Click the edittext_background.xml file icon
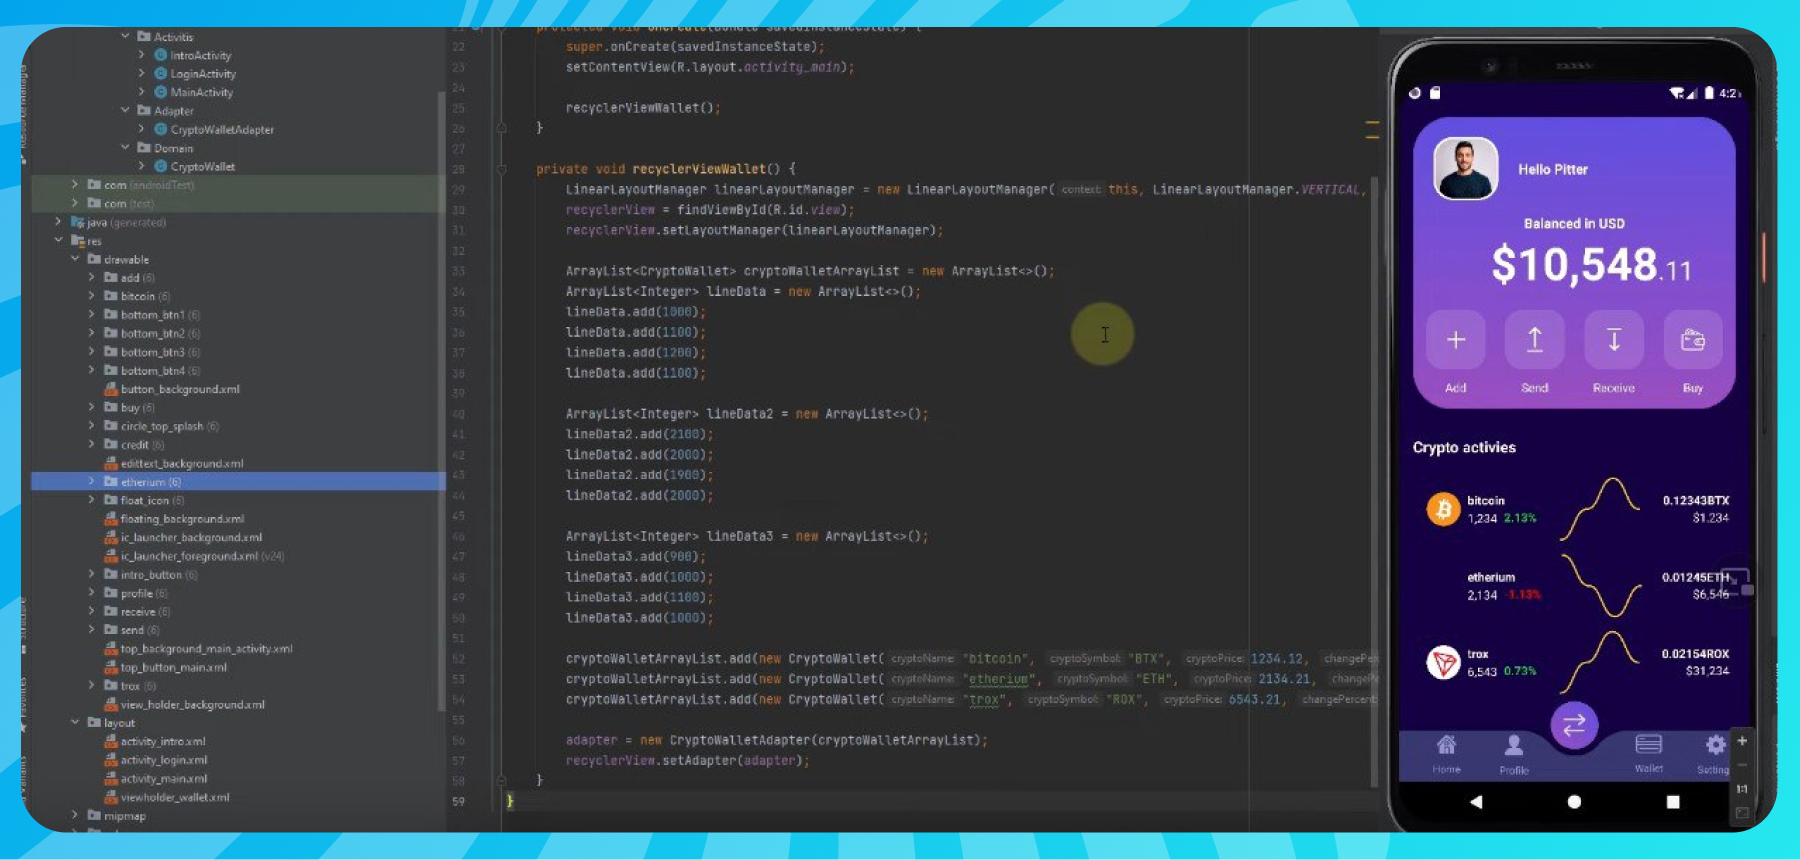Screen dimensions: 1800x860 (x=111, y=463)
